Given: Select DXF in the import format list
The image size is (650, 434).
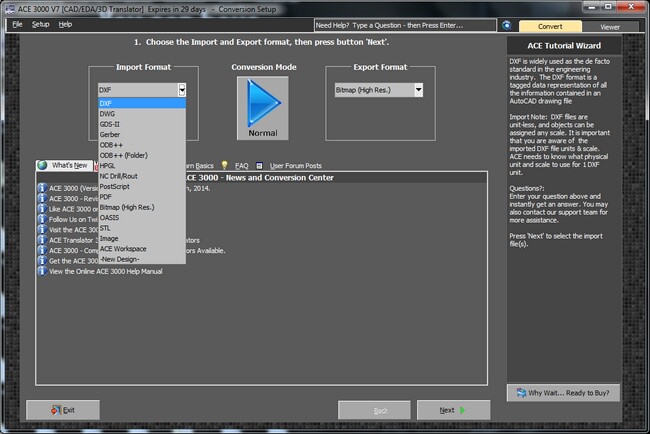Looking at the screenshot, I should coord(142,103).
